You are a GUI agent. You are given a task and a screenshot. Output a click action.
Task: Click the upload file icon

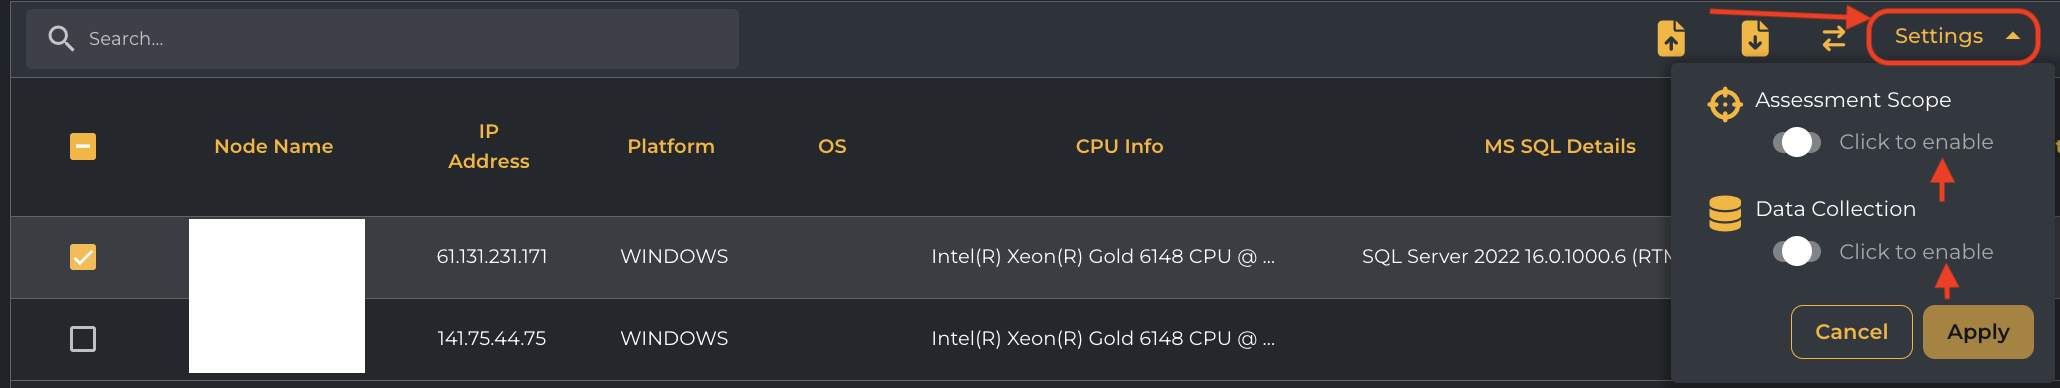tap(1671, 38)
